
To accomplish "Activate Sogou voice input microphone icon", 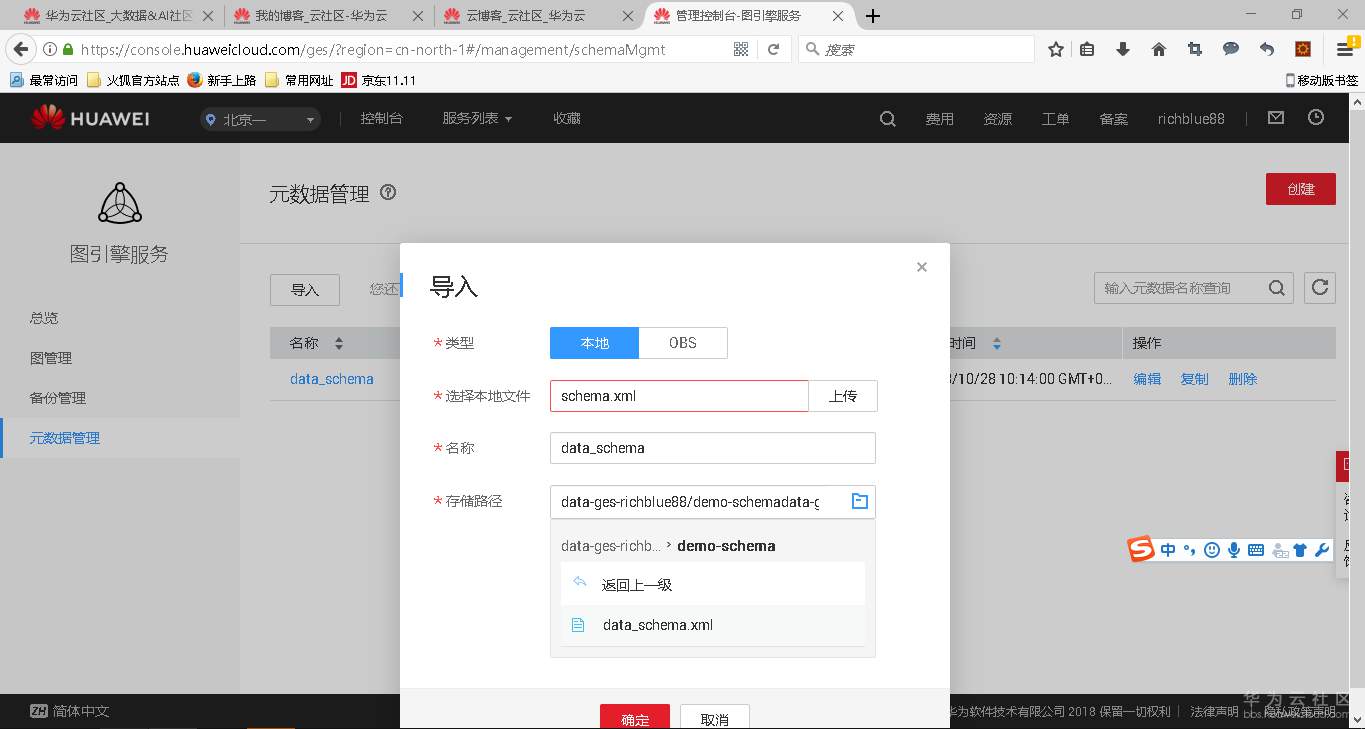I will coord(1234,550).
